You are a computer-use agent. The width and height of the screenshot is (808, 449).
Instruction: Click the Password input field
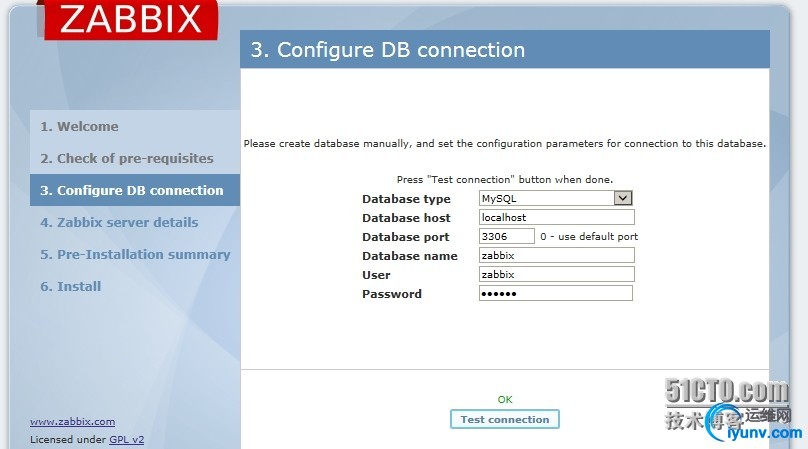pos(556,293)
